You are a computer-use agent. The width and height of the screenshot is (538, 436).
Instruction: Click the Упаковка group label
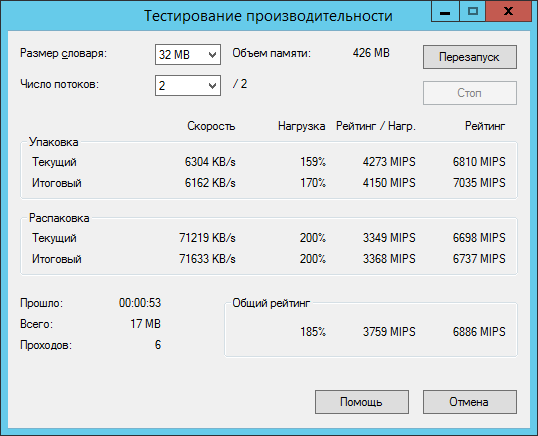point(54,142)
